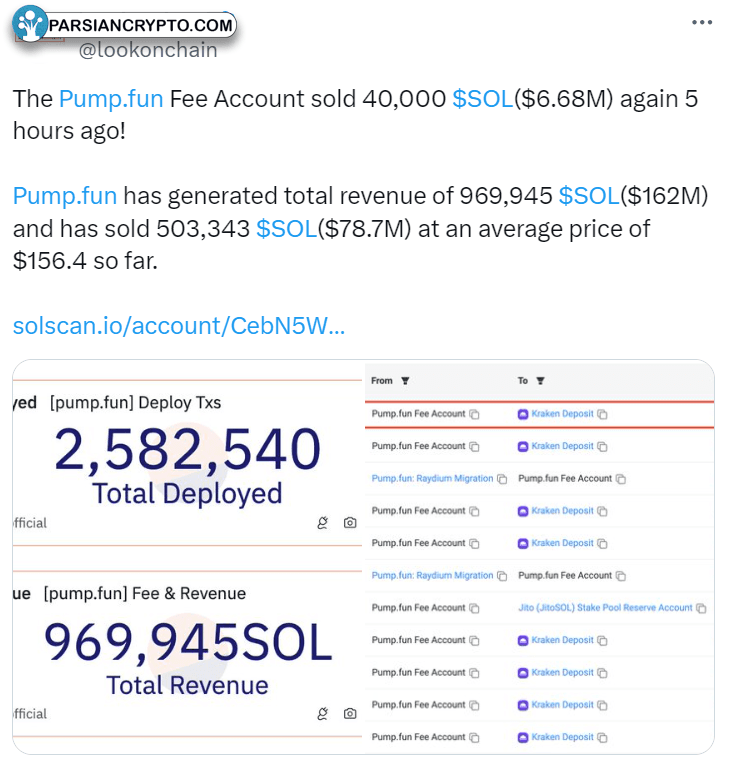Click the From column filter icon
This screenshot has height=770, width=736.
405,381
